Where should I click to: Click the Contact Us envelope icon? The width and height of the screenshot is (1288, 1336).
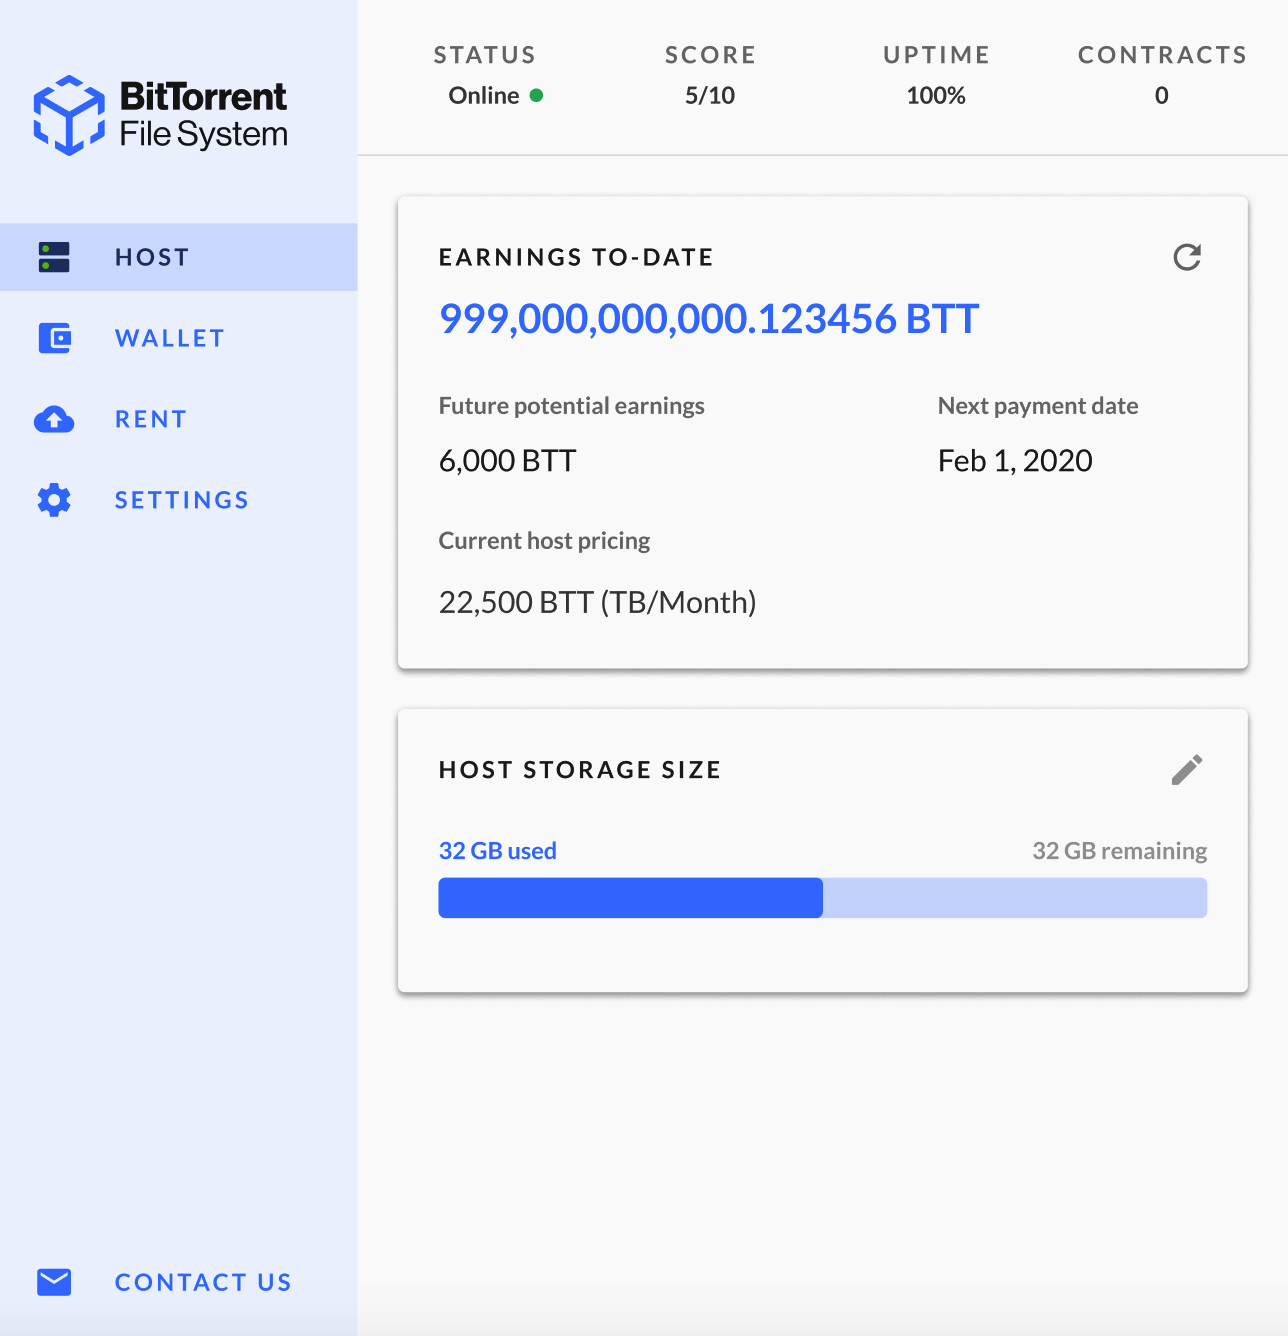[54, 1282]
